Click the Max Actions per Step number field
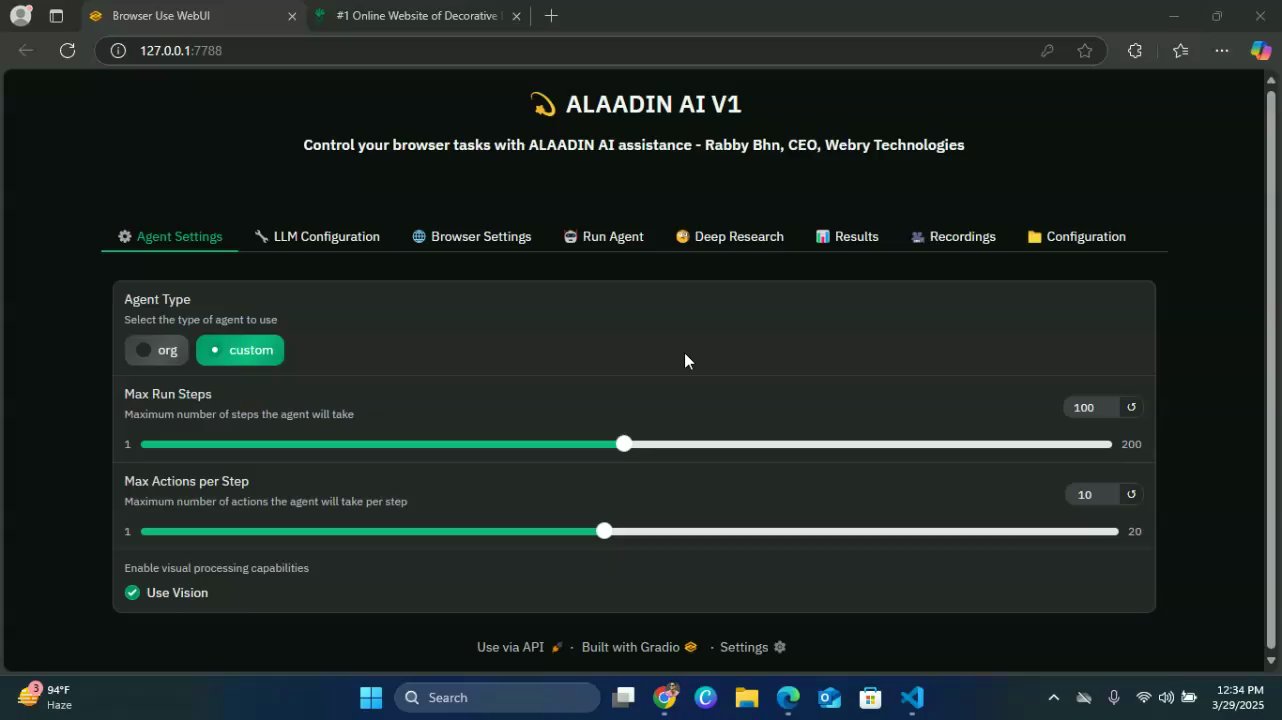Image resolution: width=1282 pixels, height=720 pixels. click(1092, 494)
